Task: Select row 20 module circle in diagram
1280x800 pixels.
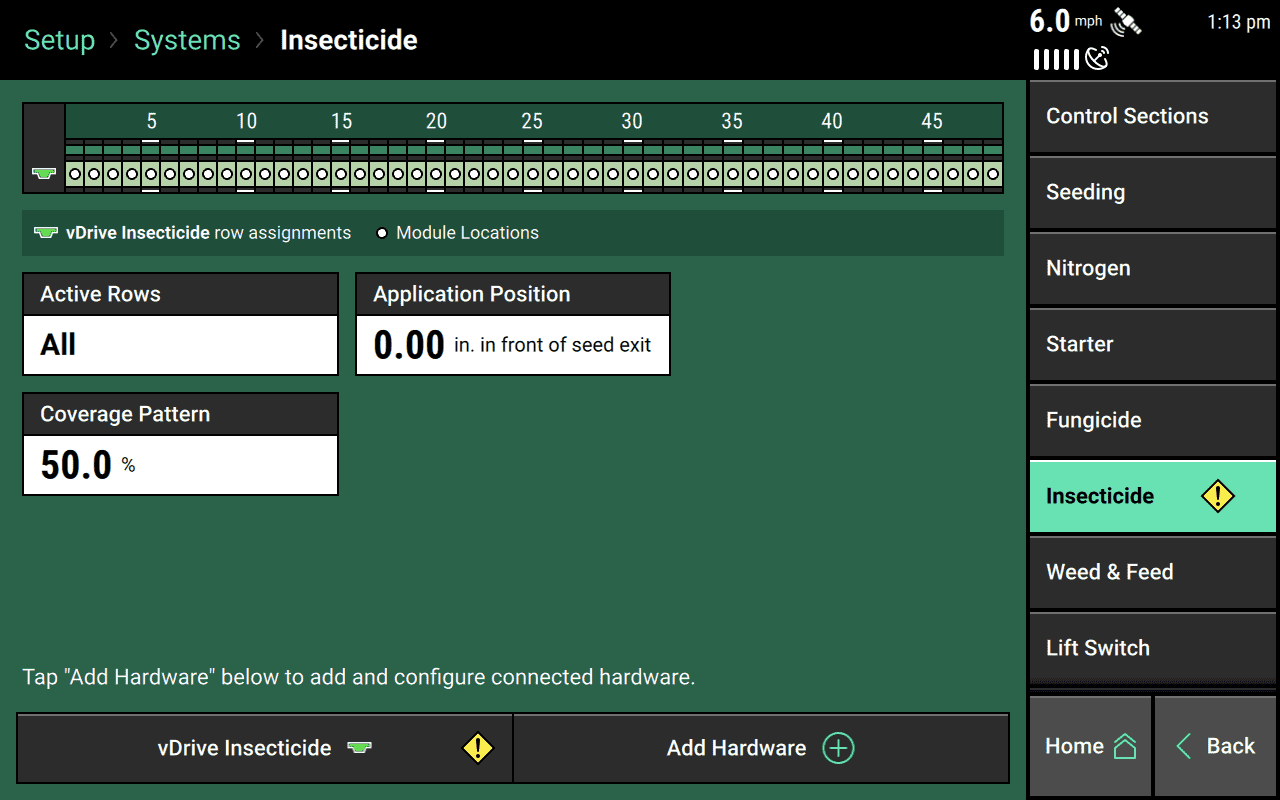Action: (x=437, y=174)
